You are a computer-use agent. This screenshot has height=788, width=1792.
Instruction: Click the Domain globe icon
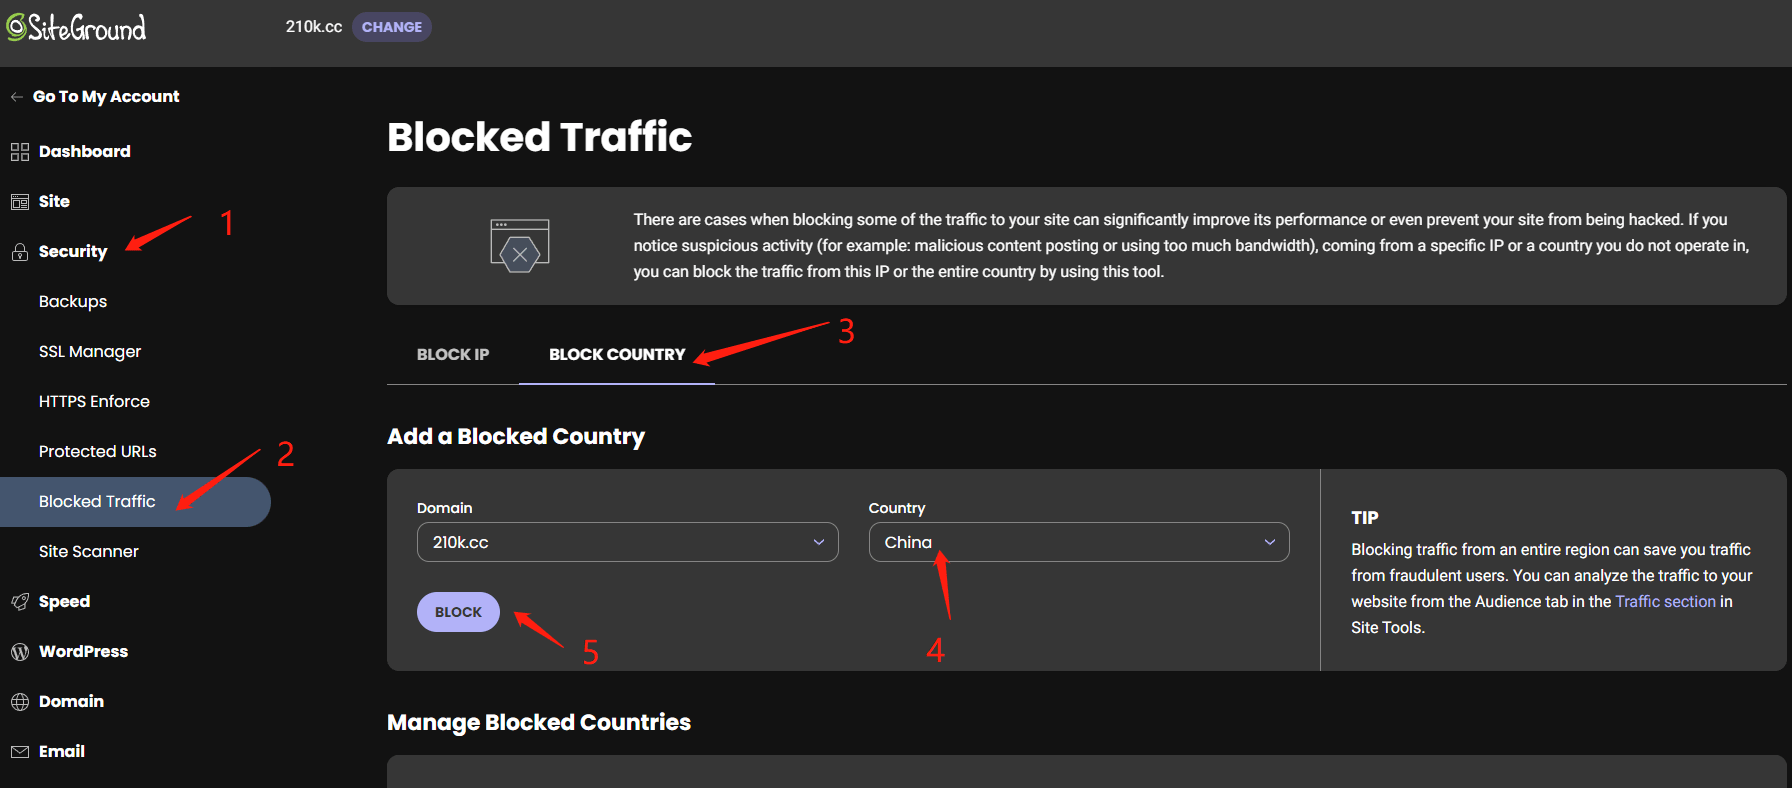20,702
